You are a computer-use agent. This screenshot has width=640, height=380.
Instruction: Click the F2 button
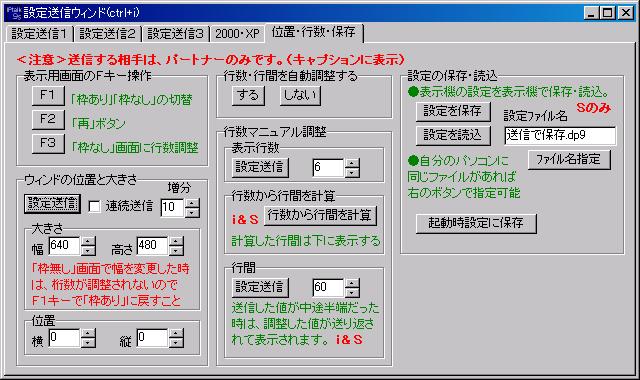click(48, 120)
